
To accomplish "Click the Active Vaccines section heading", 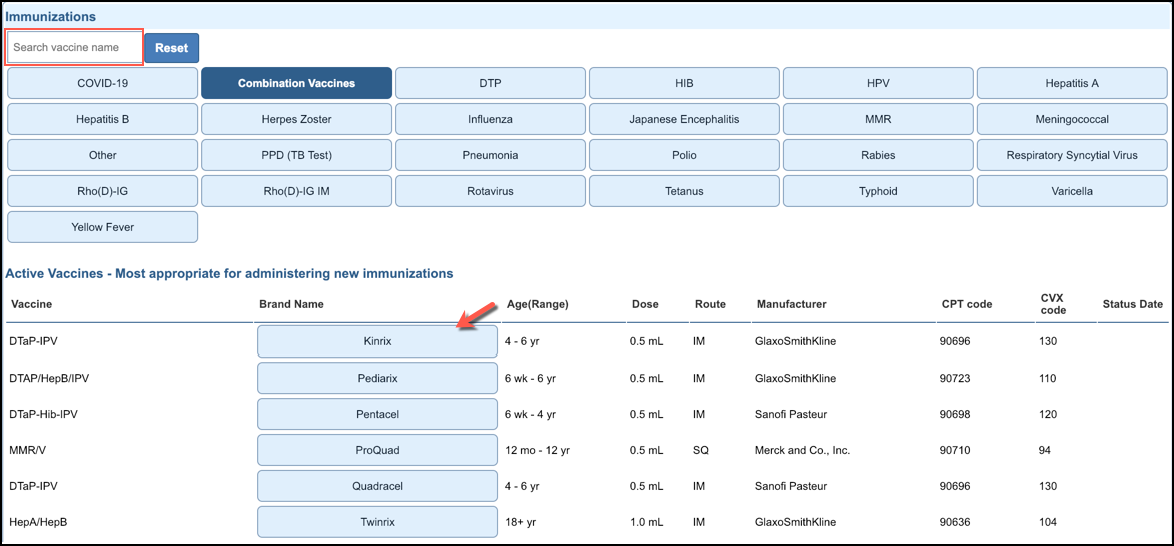I will click(x=229, y=273).
